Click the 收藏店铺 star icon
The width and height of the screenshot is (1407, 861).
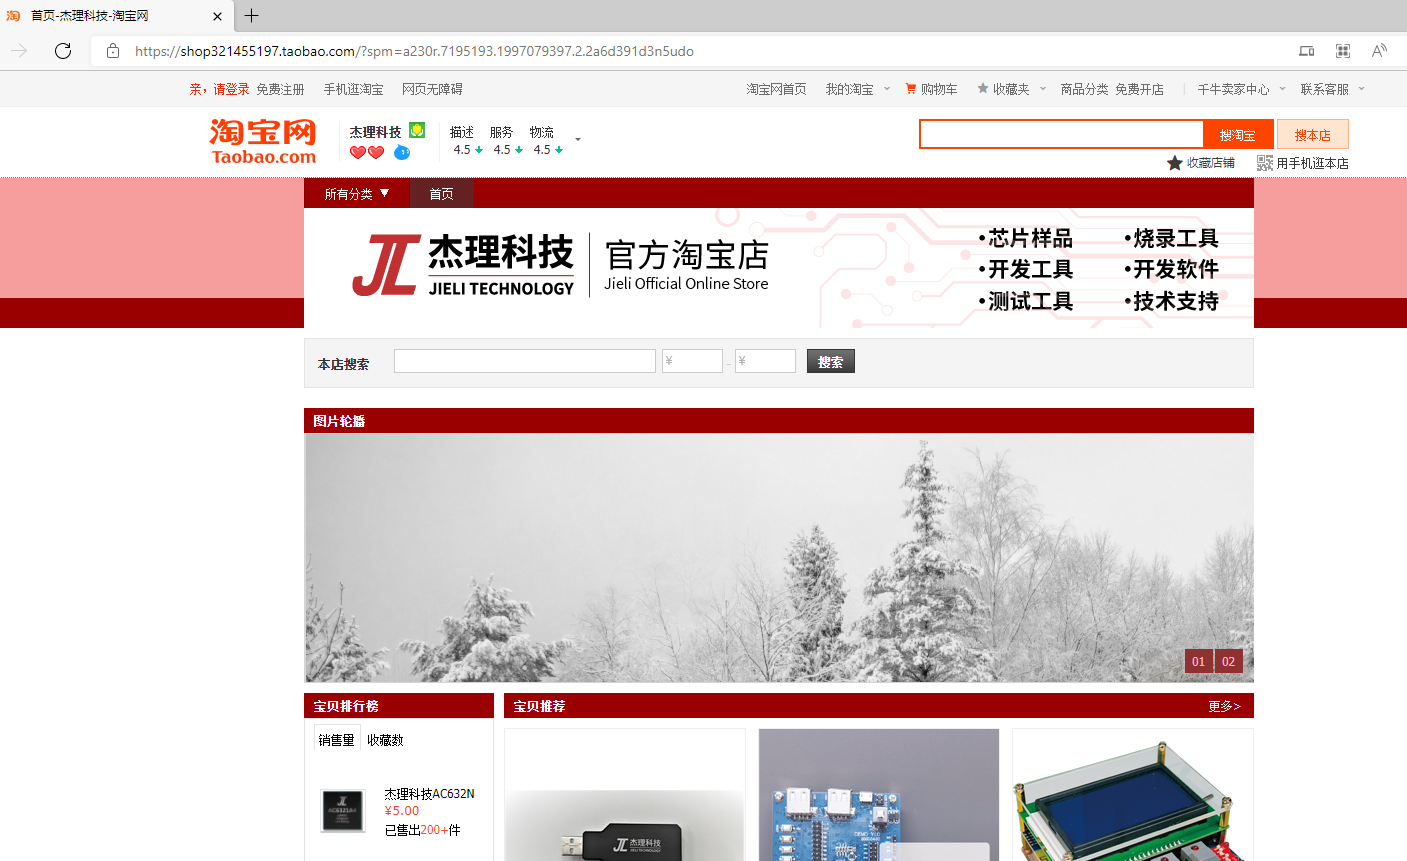[1175, 163]
